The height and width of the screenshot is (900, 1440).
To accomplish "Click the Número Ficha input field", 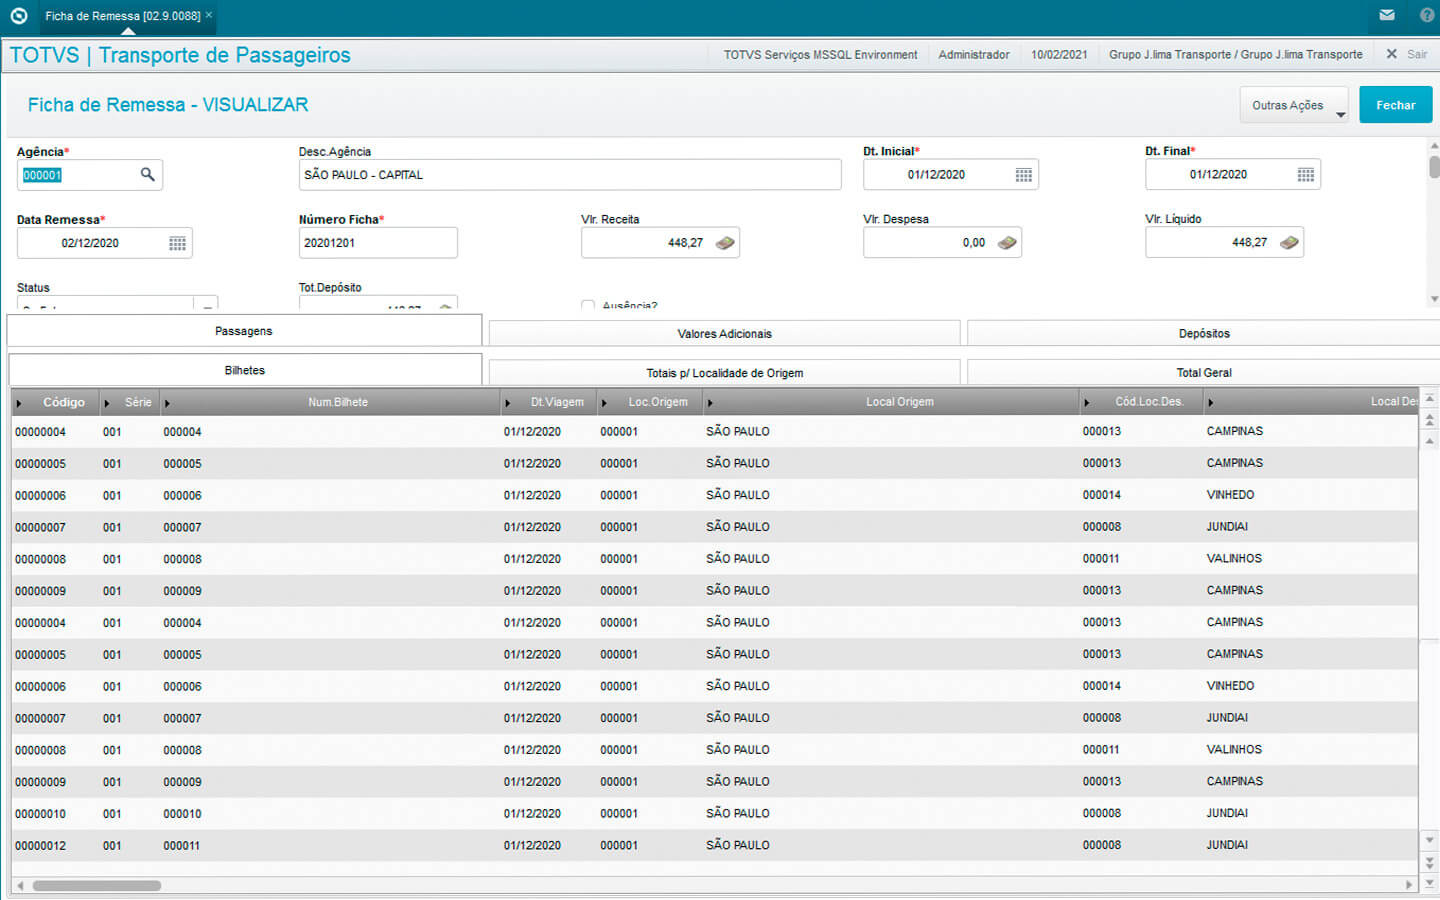I will coord(377,243).
